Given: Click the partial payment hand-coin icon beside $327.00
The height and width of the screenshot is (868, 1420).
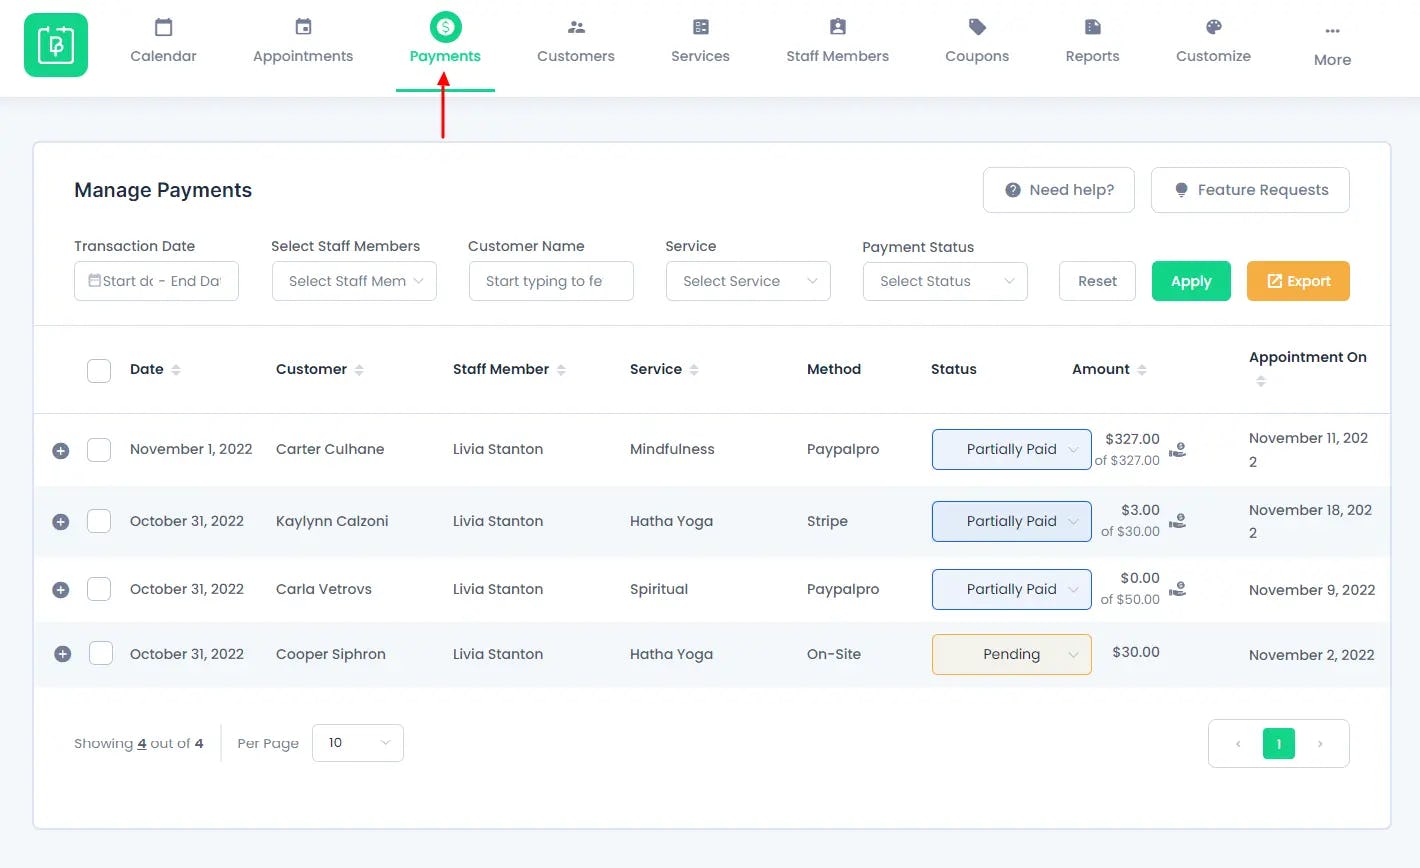Looking at the screenshot, I should pos(1177,449).
